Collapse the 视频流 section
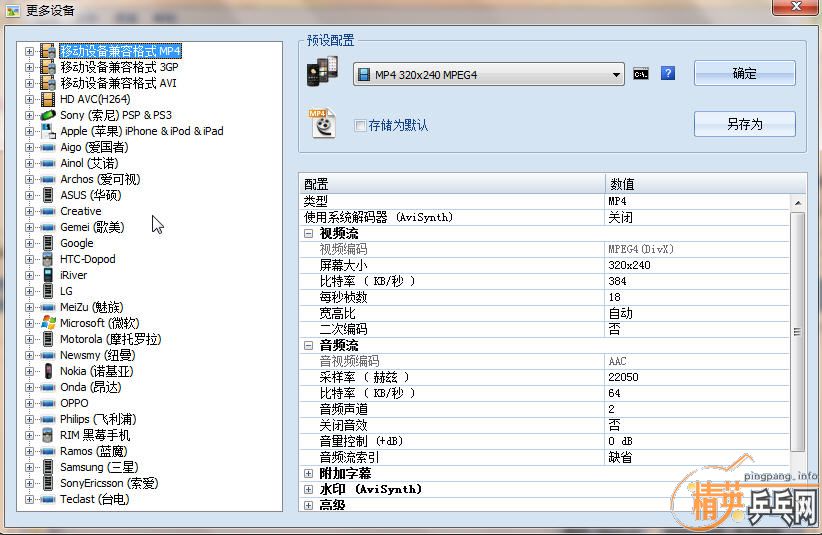Screen dimensions: 822x535 pos(308,233)
